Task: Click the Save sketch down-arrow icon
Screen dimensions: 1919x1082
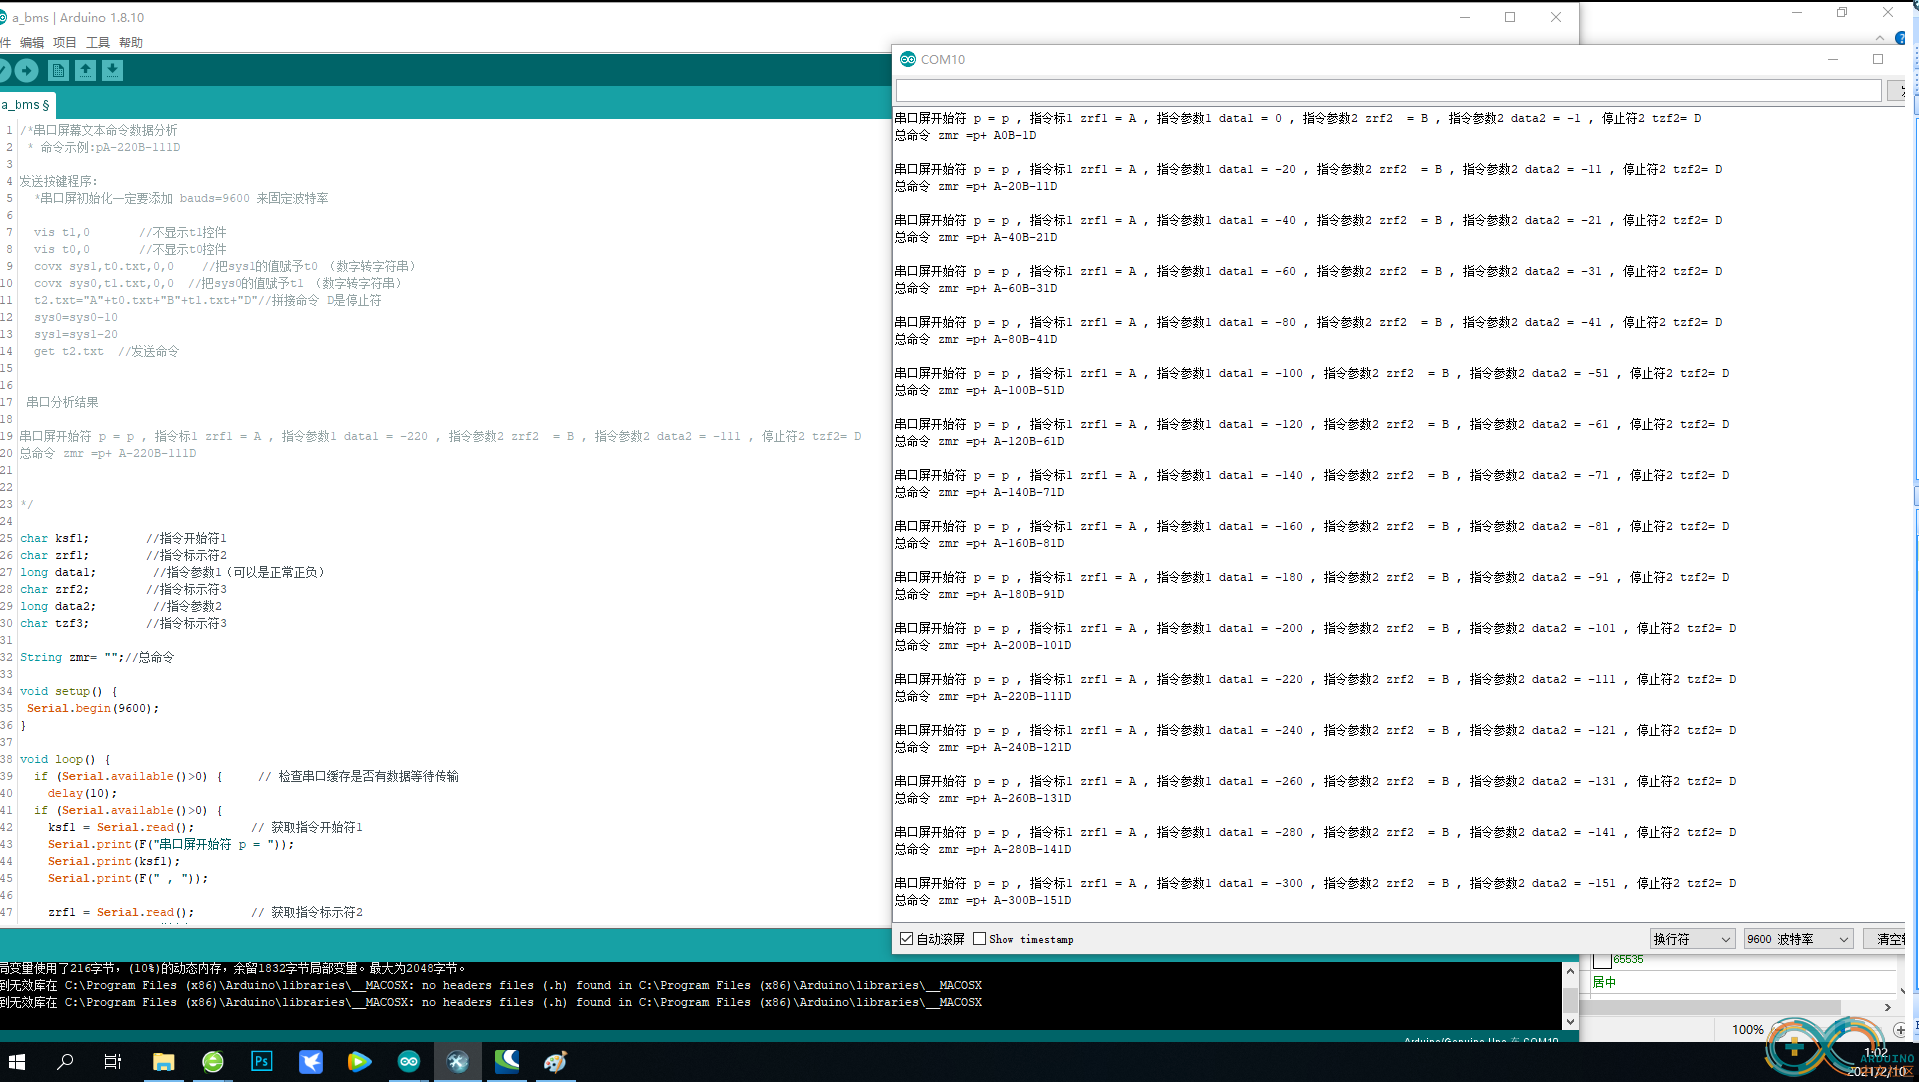Action: pyautogui.click(x=112, y=70)
